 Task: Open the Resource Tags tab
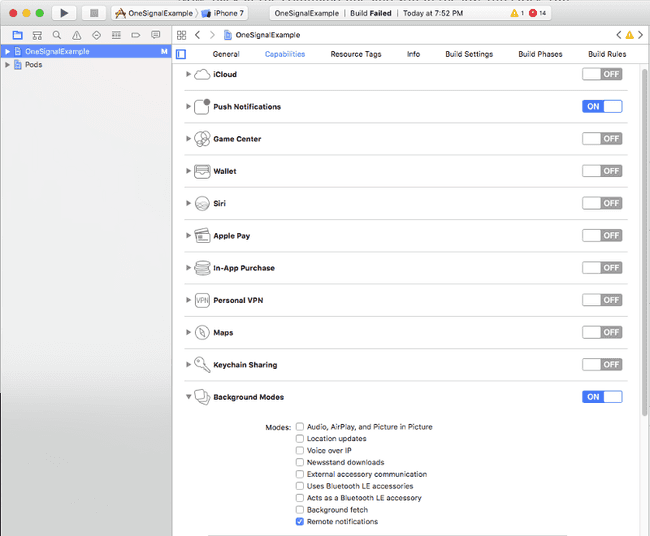356,54
